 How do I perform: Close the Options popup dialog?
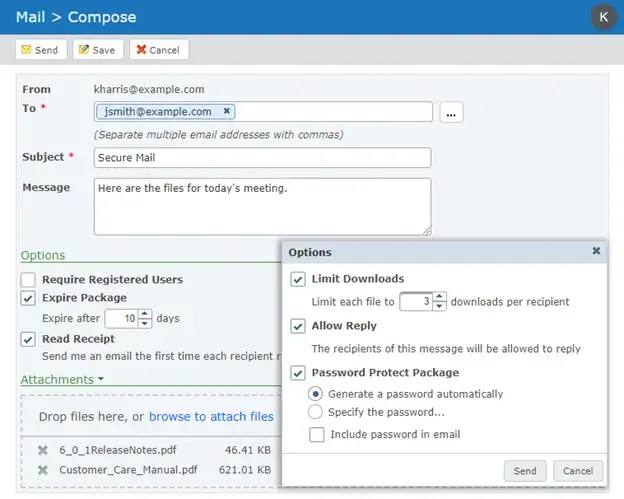[x=596, y=252]
